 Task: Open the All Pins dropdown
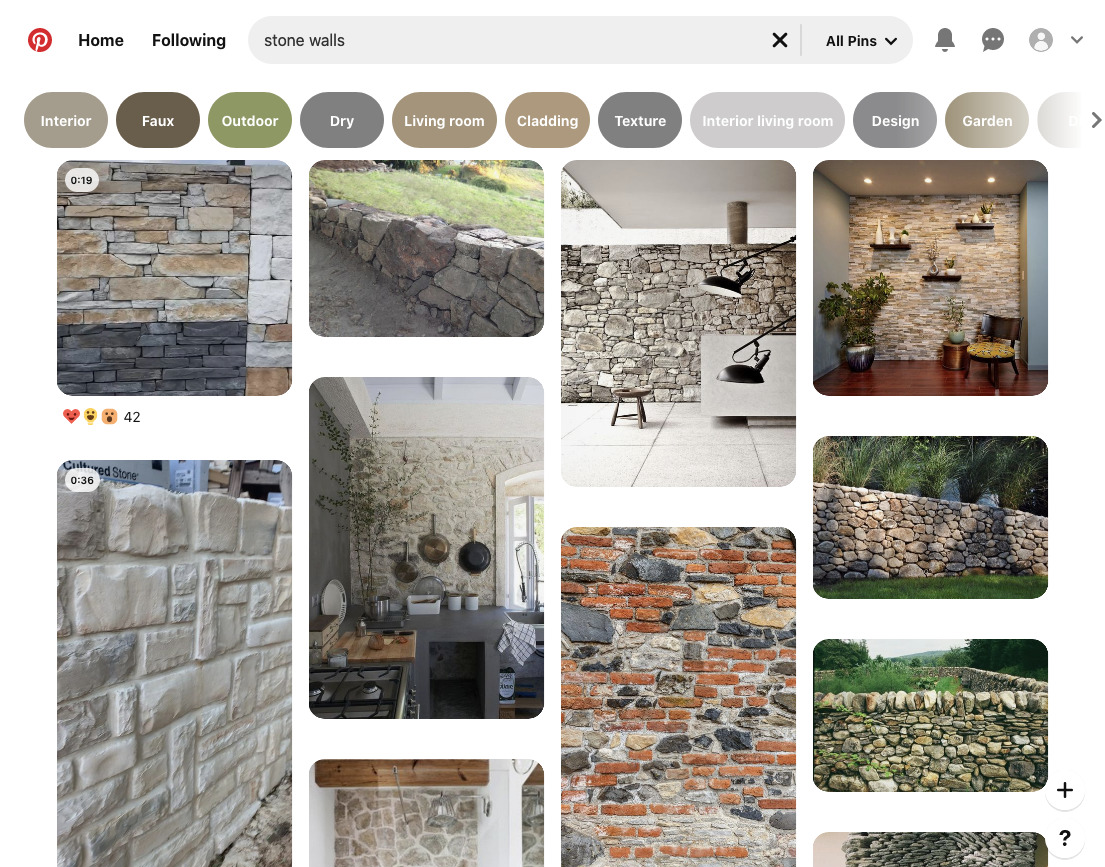click(x=858, y=41)
